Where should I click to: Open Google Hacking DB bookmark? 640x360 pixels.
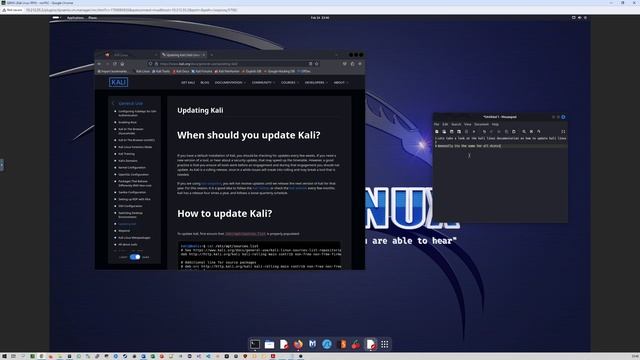280,71
